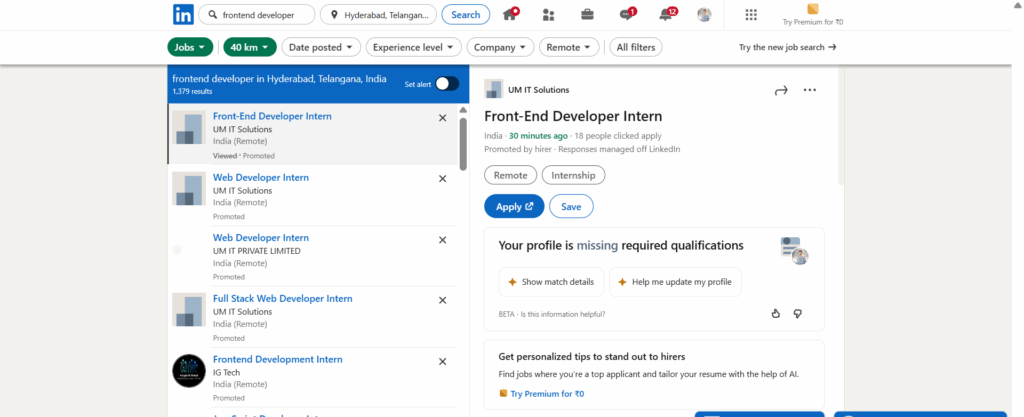Open the 40 km distance dropdown
Viewport: 1024px width, 417px height.
click(x=250, y=47)
